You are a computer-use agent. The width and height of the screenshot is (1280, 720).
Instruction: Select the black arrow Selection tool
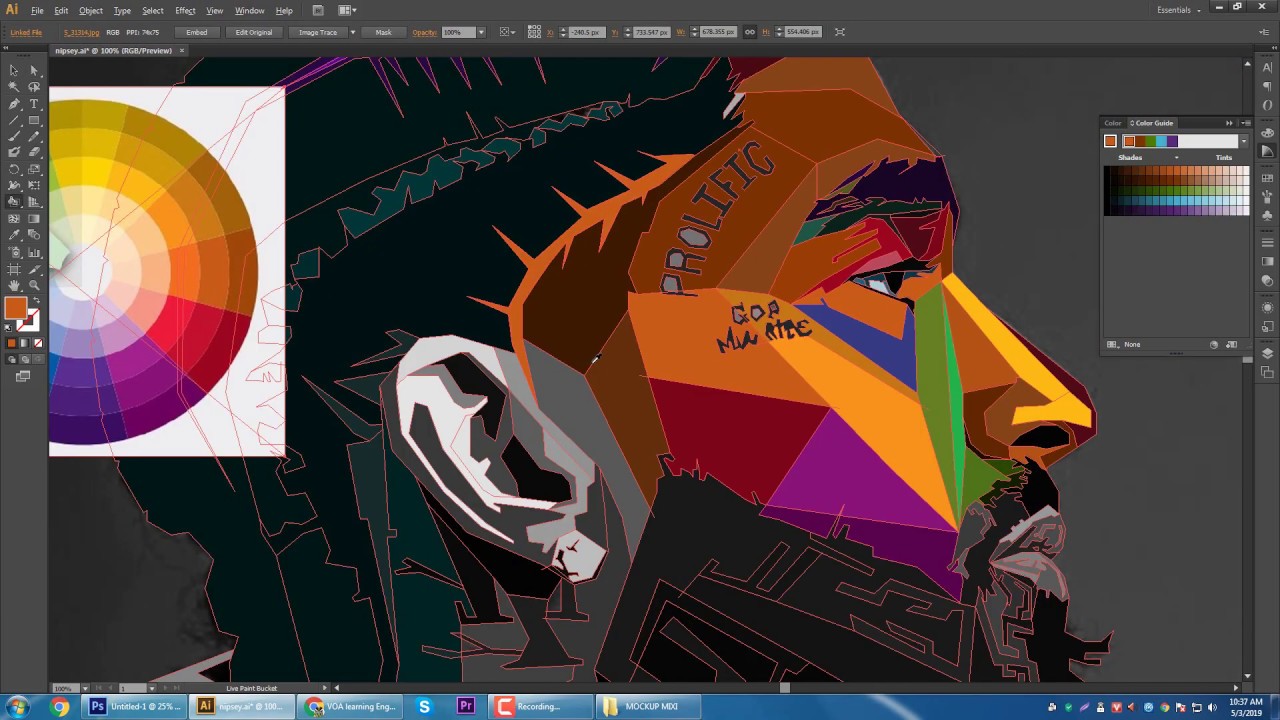point(14,71)
